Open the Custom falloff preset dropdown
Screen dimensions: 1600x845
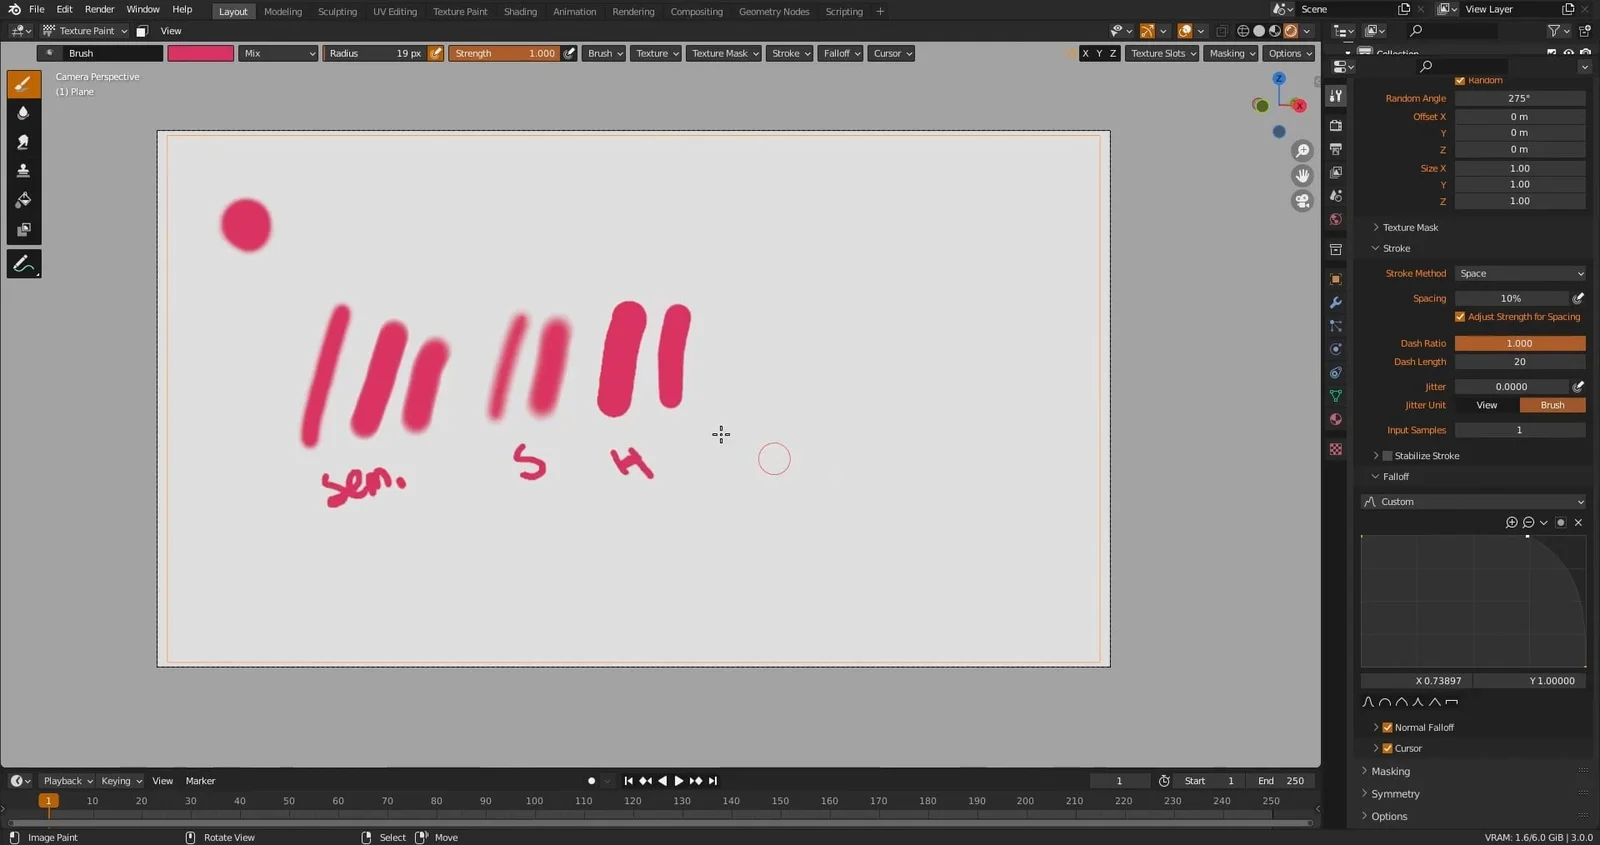coord(1474,502)
